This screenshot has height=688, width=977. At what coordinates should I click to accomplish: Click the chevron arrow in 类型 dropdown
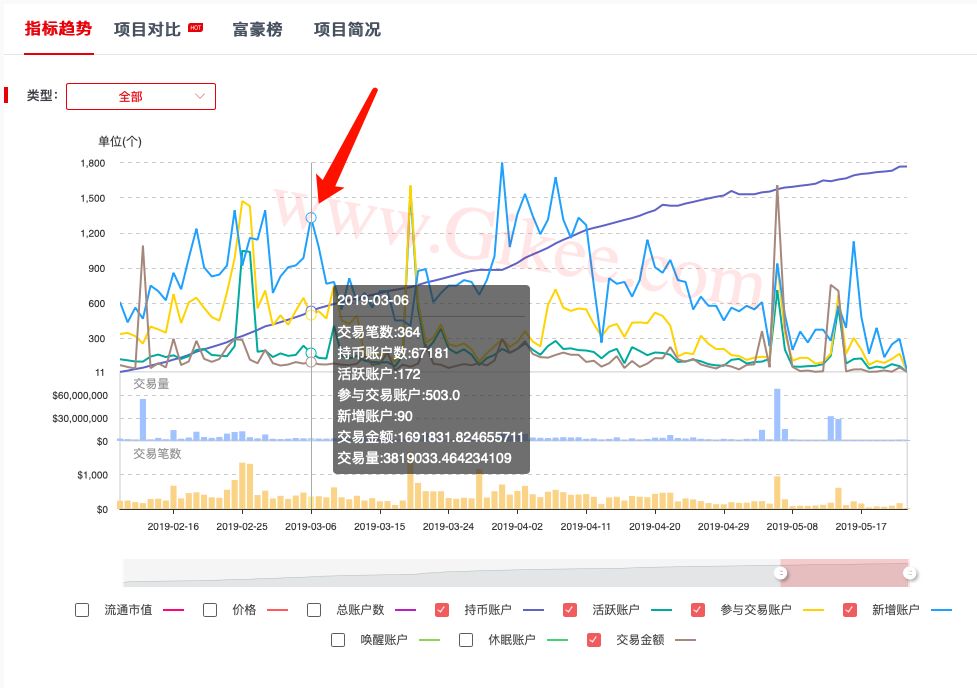(200, 96)
